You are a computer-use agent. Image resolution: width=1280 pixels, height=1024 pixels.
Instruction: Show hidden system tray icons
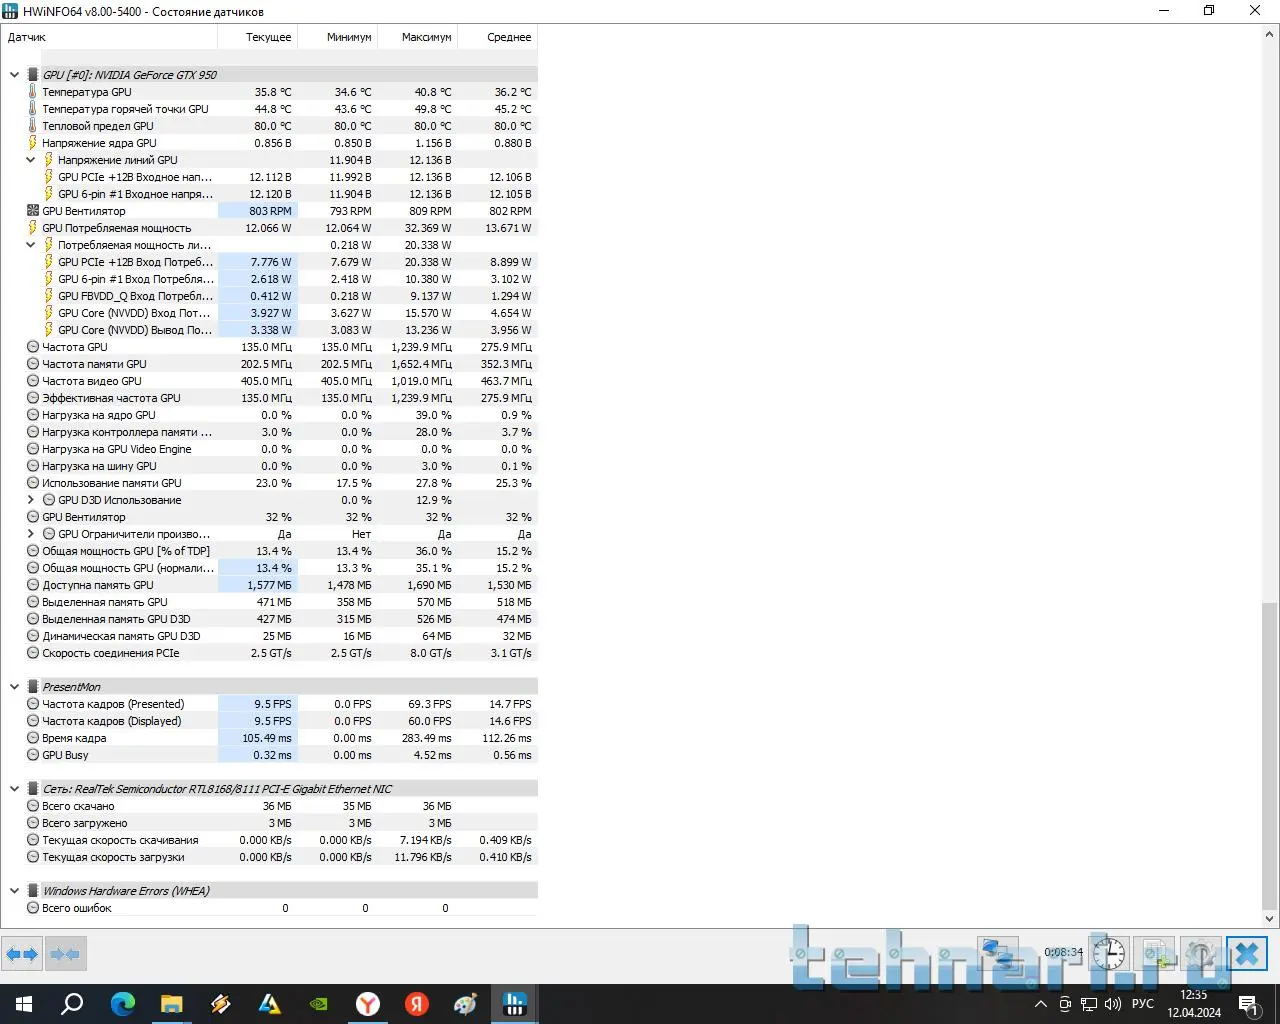click(1041, 1004)
